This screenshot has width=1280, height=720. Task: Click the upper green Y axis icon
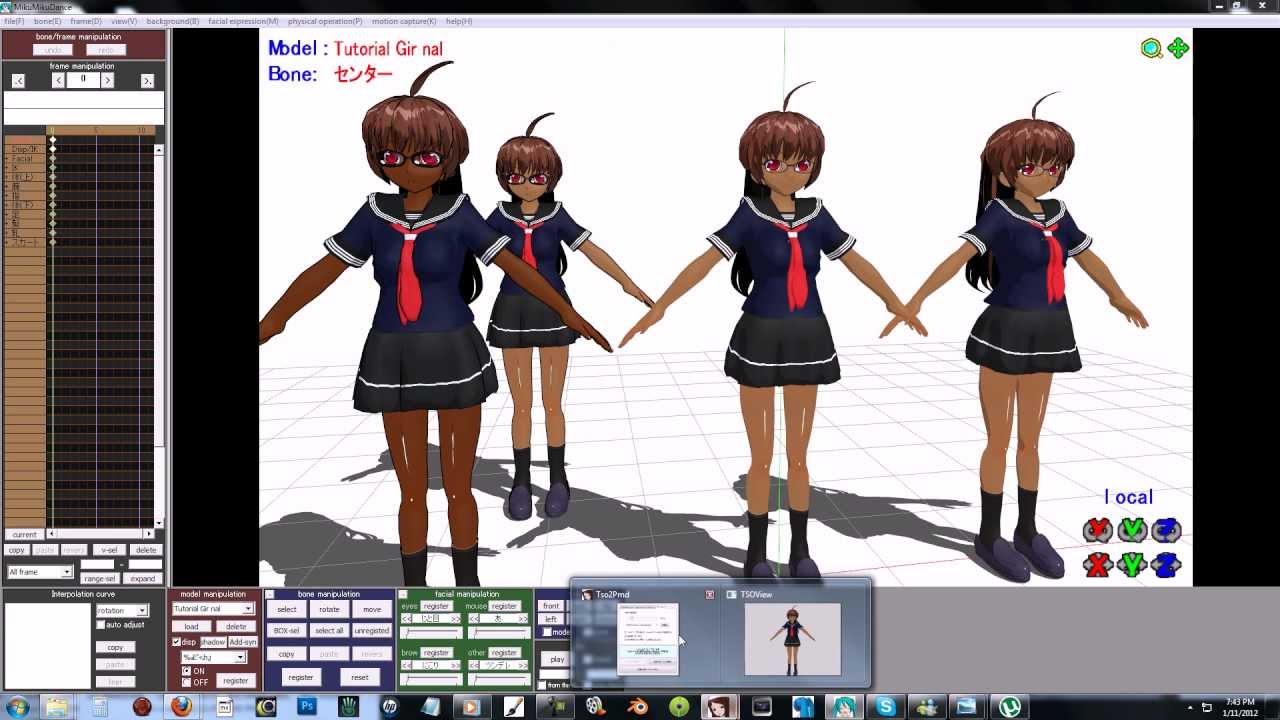pos(1132,530)
